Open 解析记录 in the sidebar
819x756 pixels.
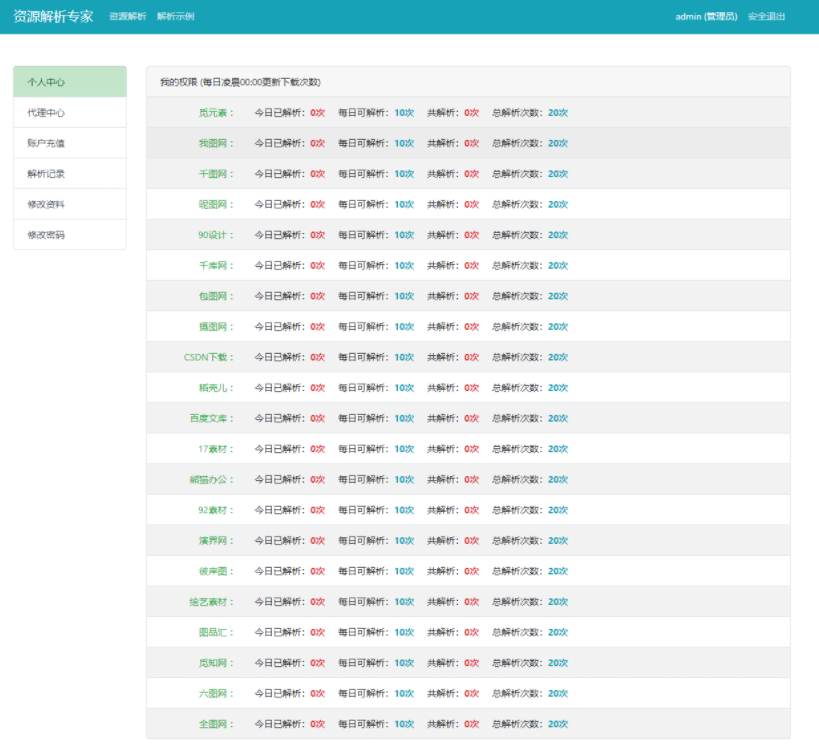[70, 174]
